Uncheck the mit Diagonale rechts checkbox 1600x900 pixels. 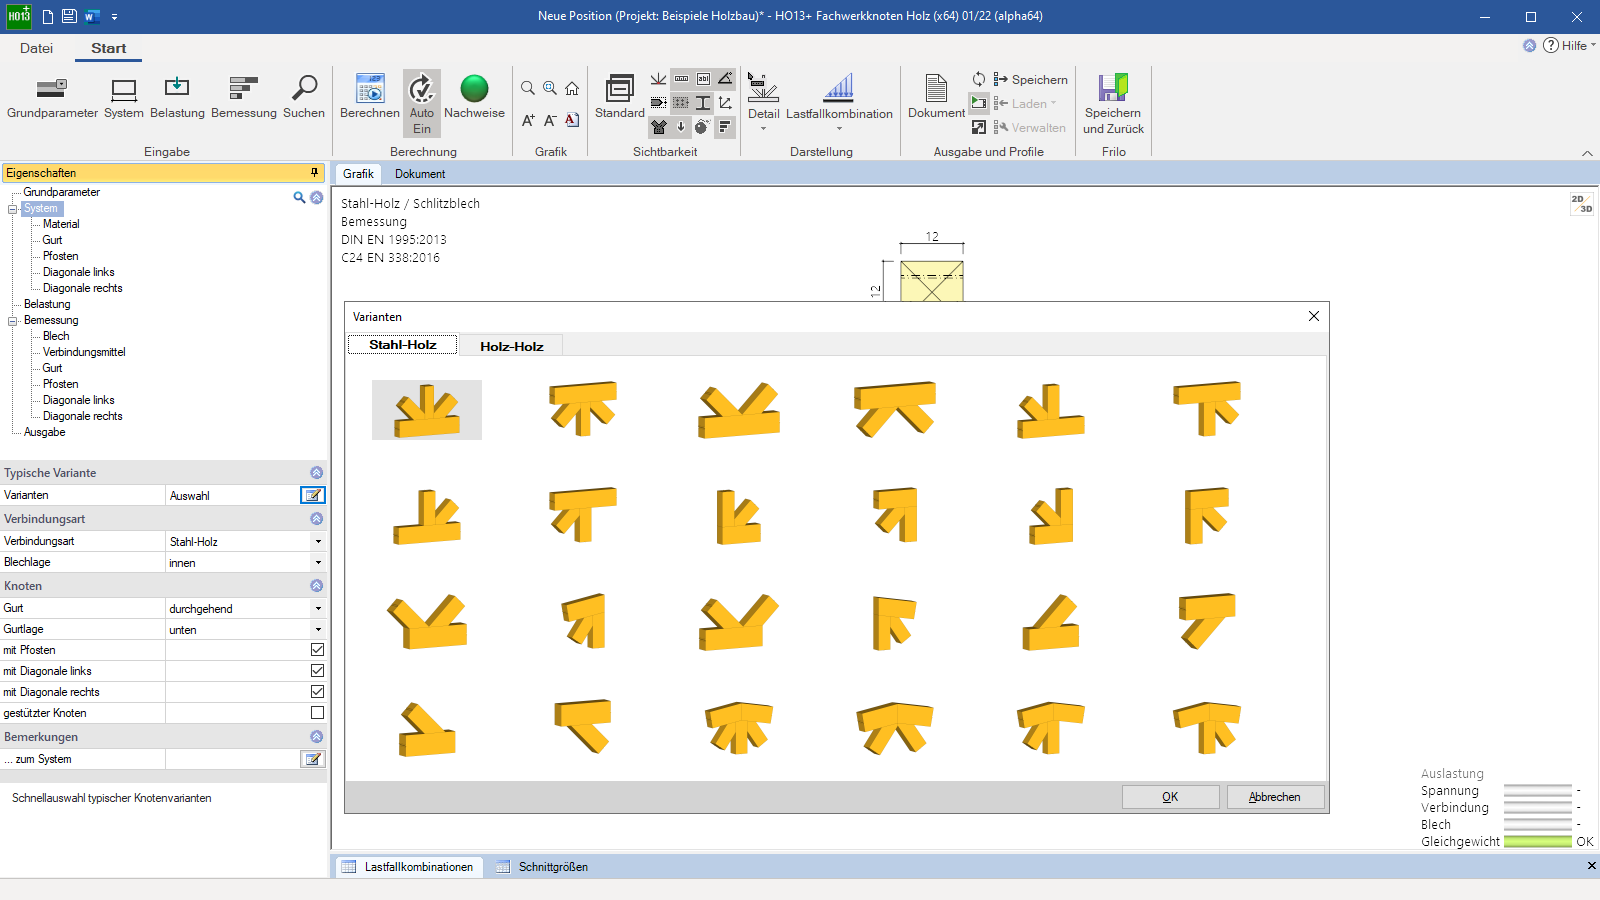317,692
